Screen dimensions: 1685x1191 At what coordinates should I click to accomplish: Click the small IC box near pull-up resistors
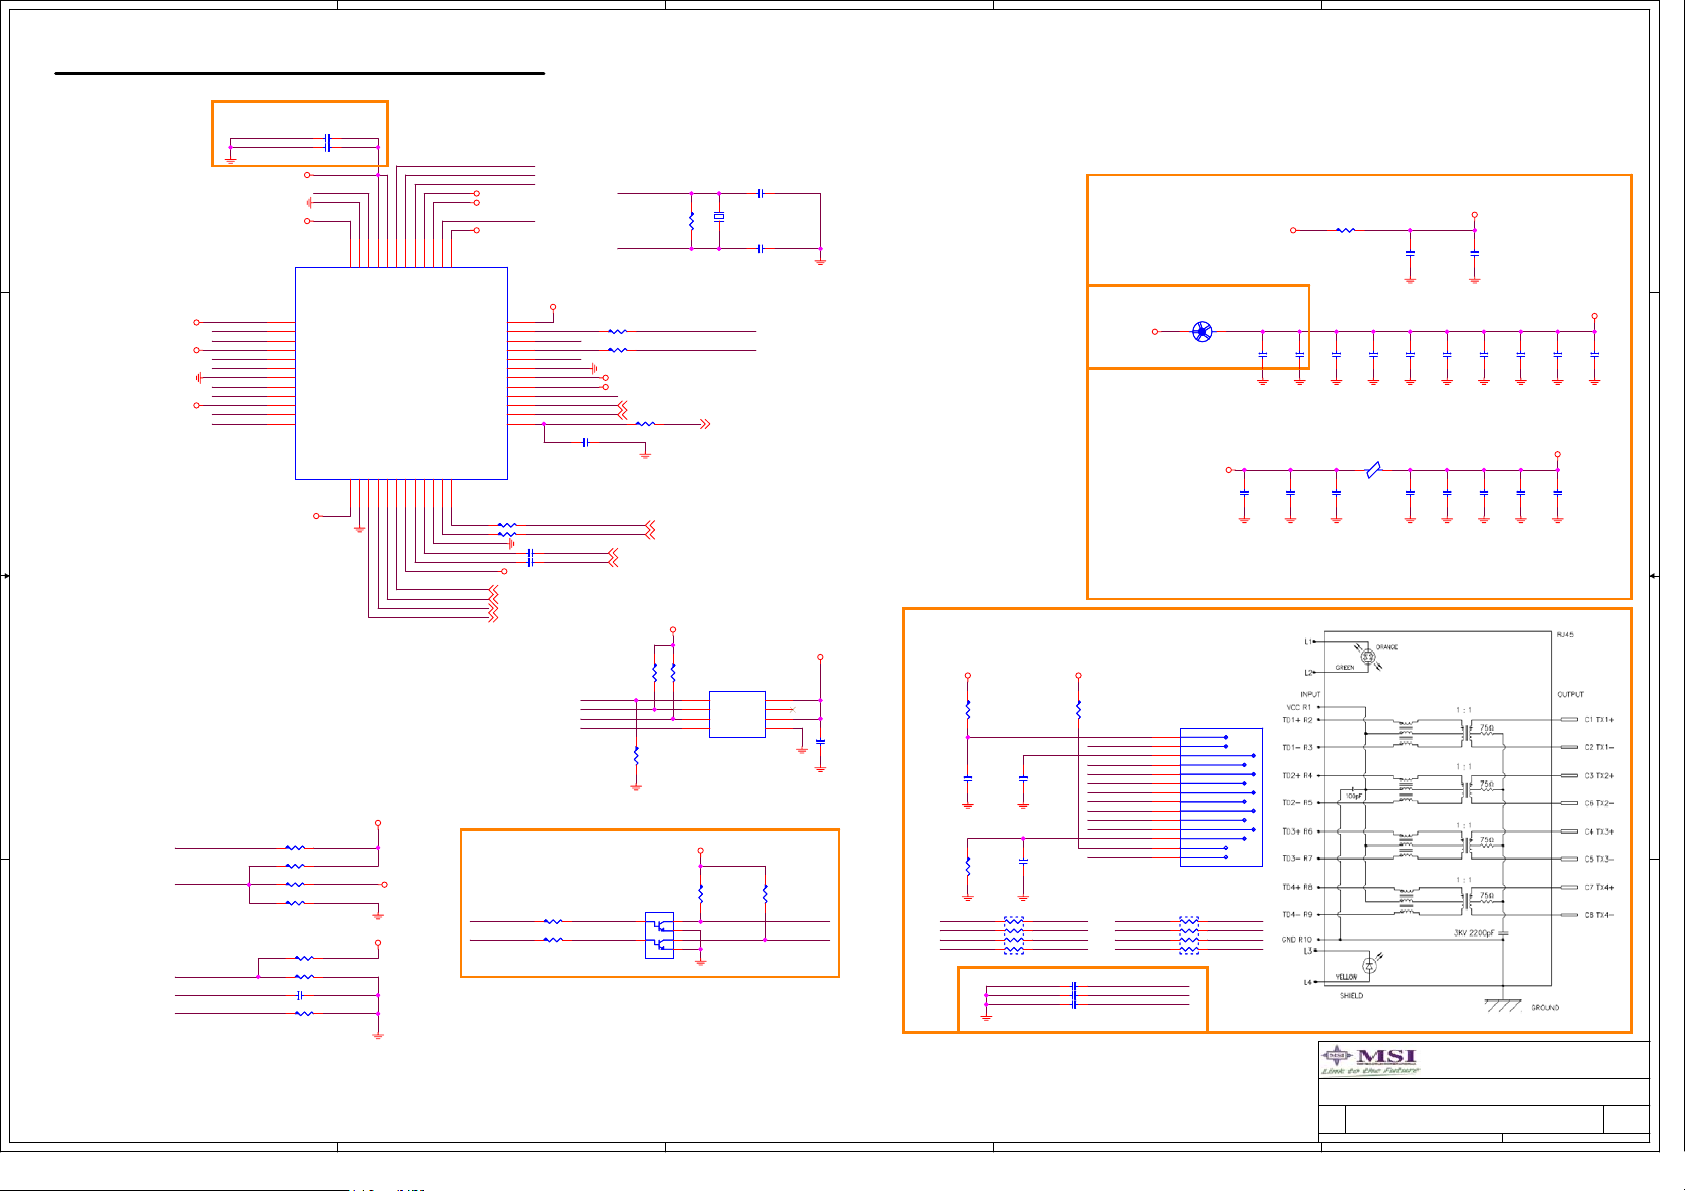point(737,714)
